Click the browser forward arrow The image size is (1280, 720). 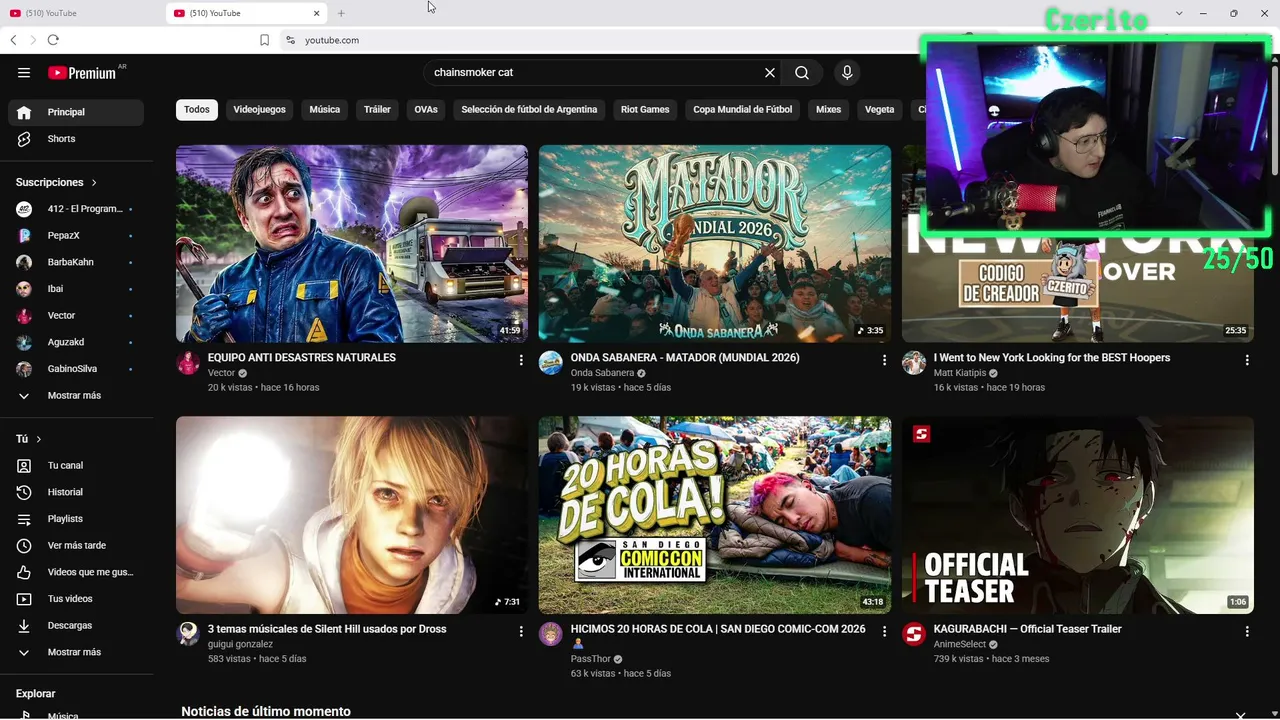coord(33,40)
